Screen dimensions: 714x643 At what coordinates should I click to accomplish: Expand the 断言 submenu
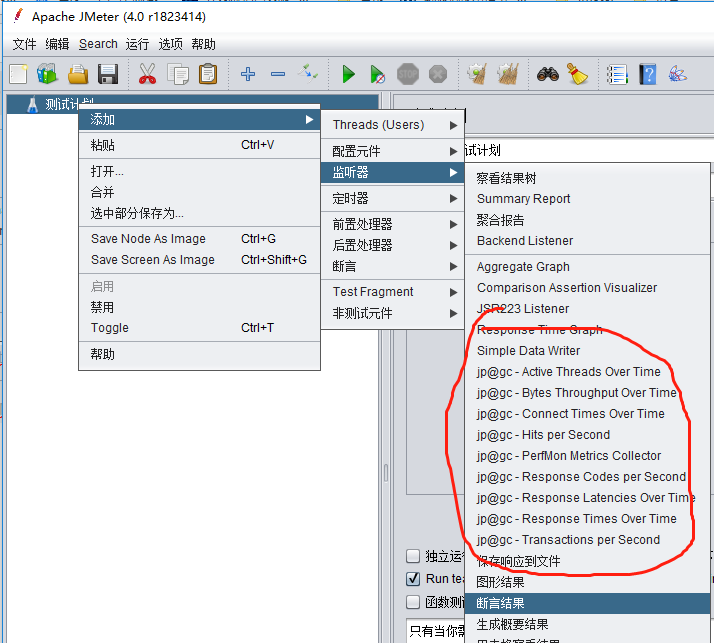pos(393,266)
